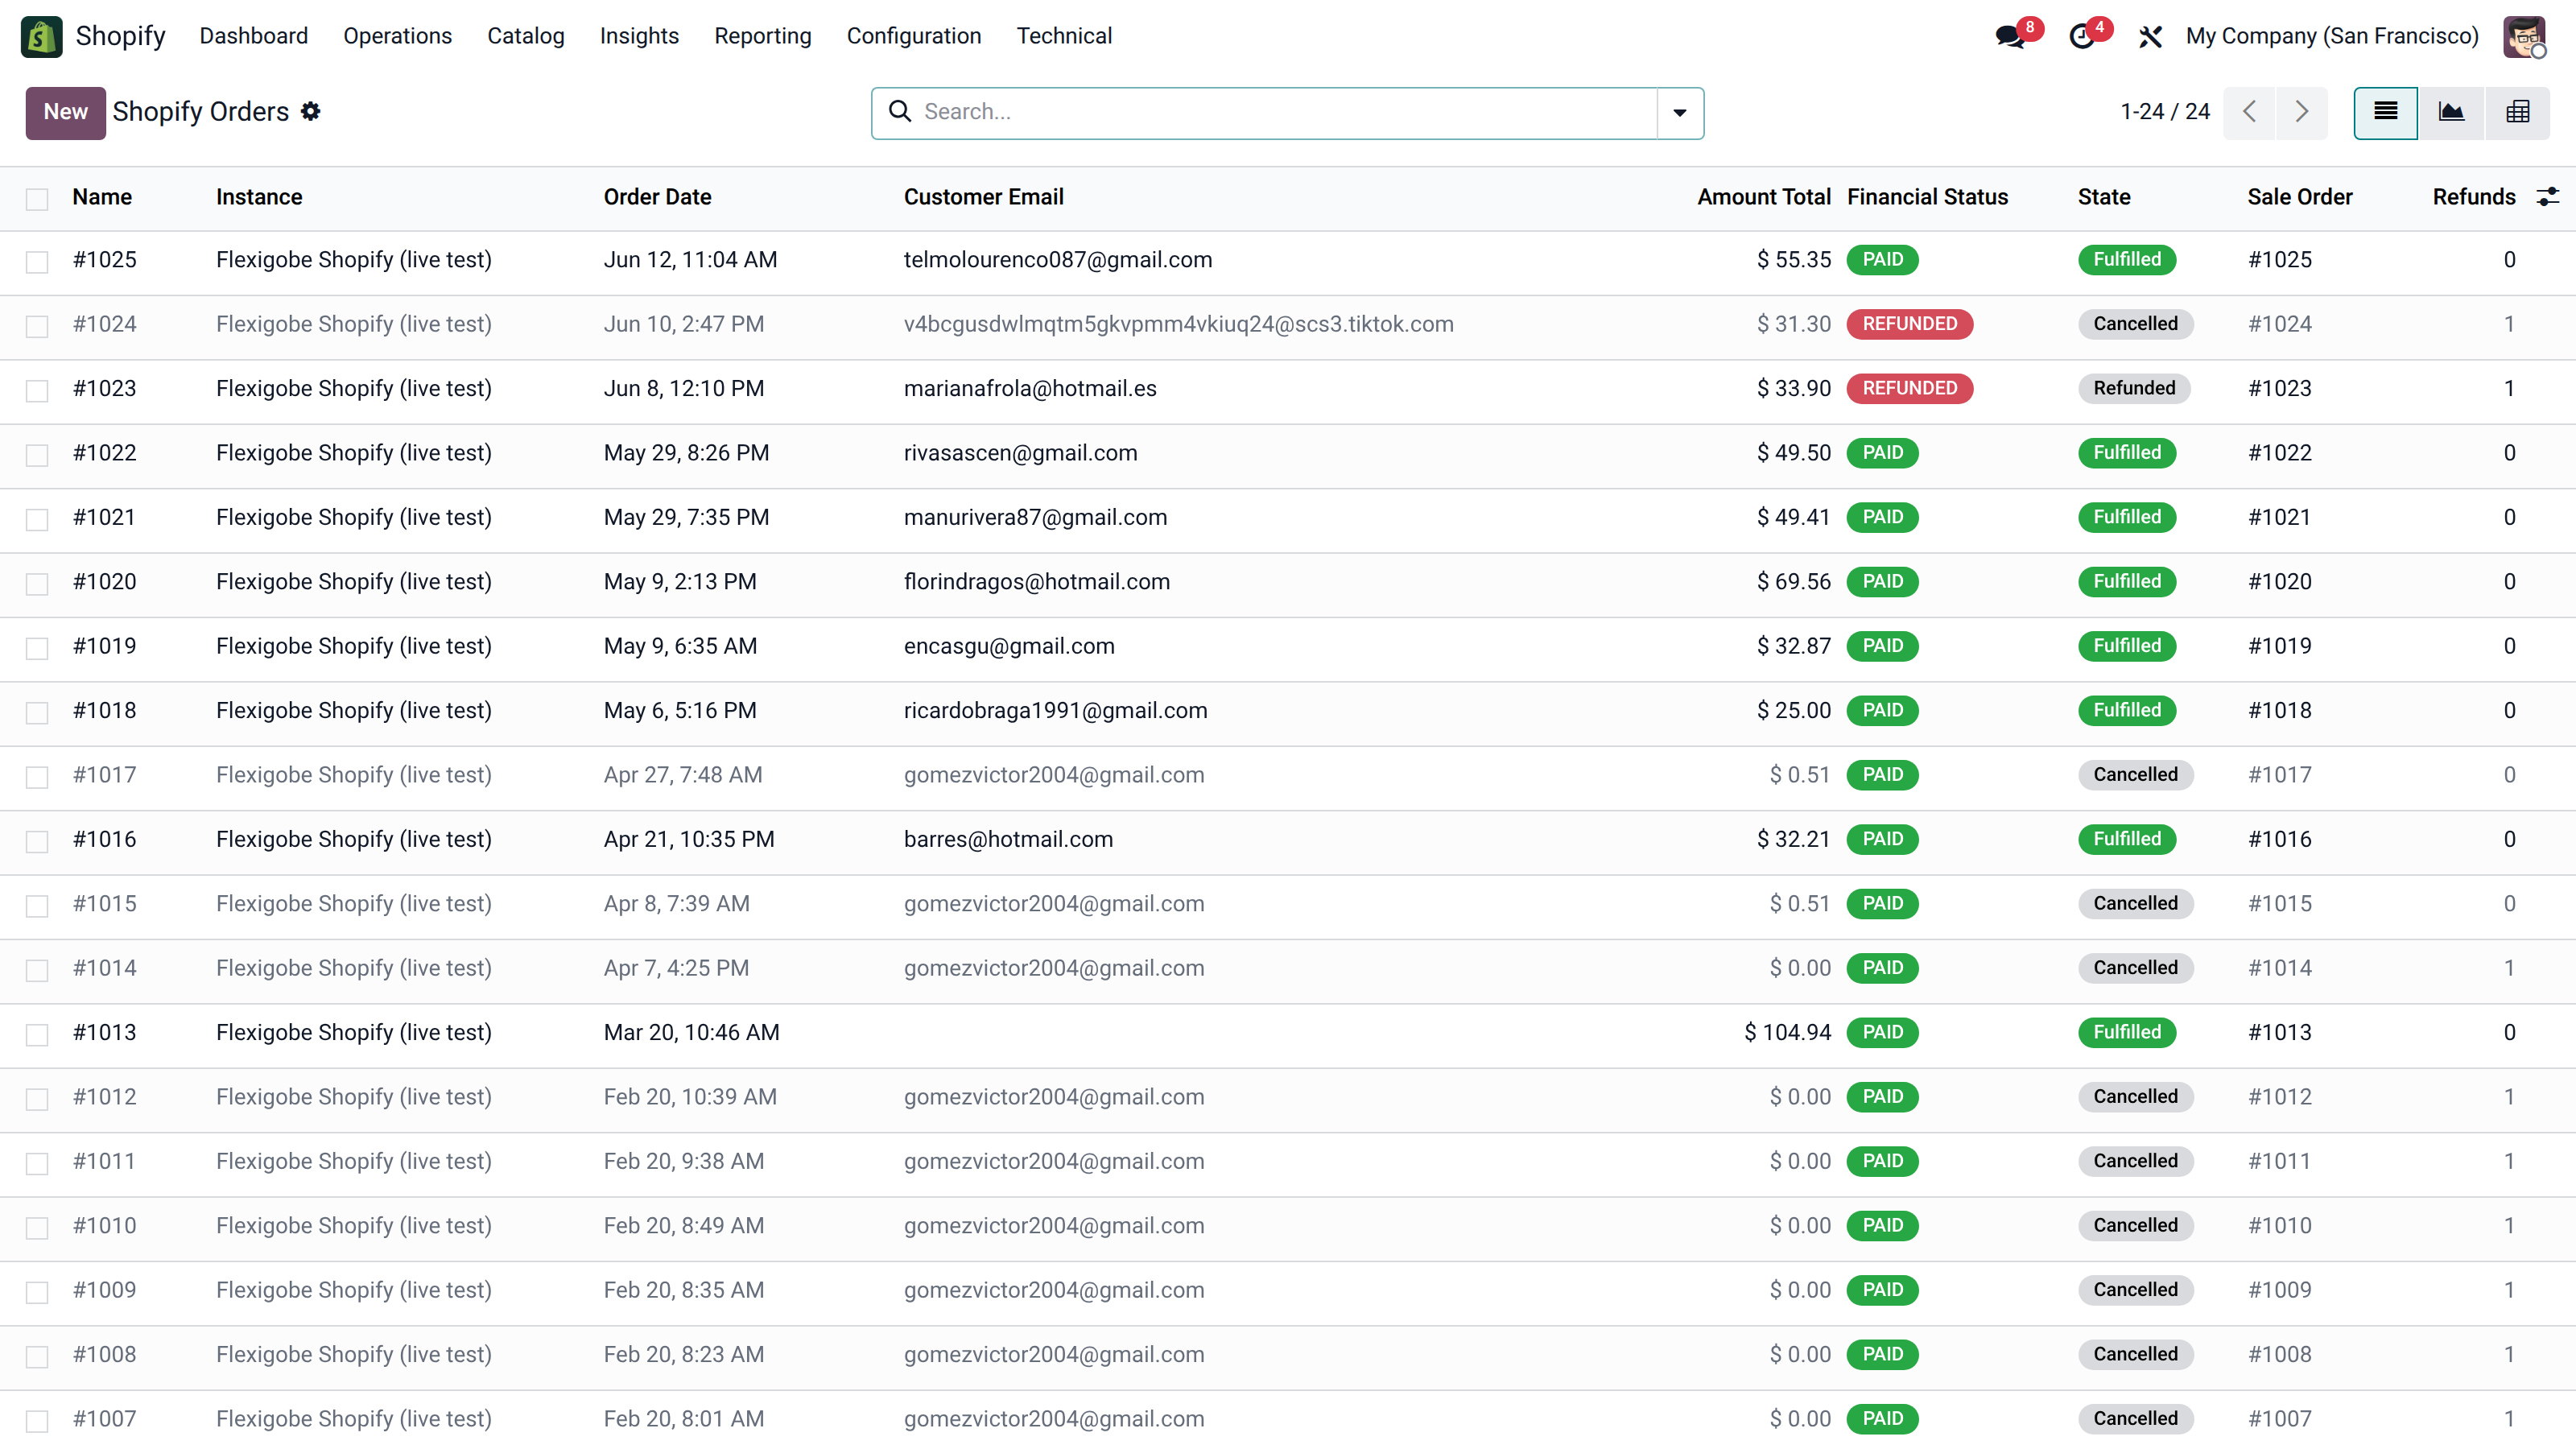2576x1449 pixels.
Task: Click the Instance cell in row #1012
Action: click(353, 1096)
